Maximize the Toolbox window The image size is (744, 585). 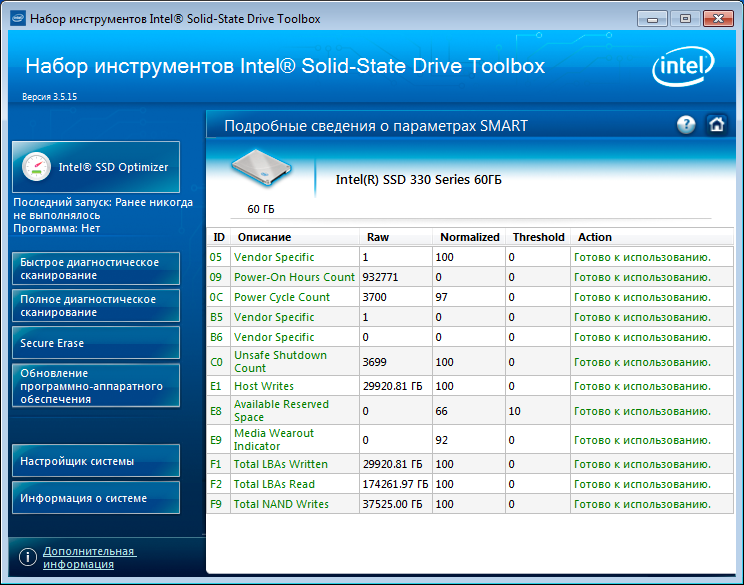tap(685, 19)
